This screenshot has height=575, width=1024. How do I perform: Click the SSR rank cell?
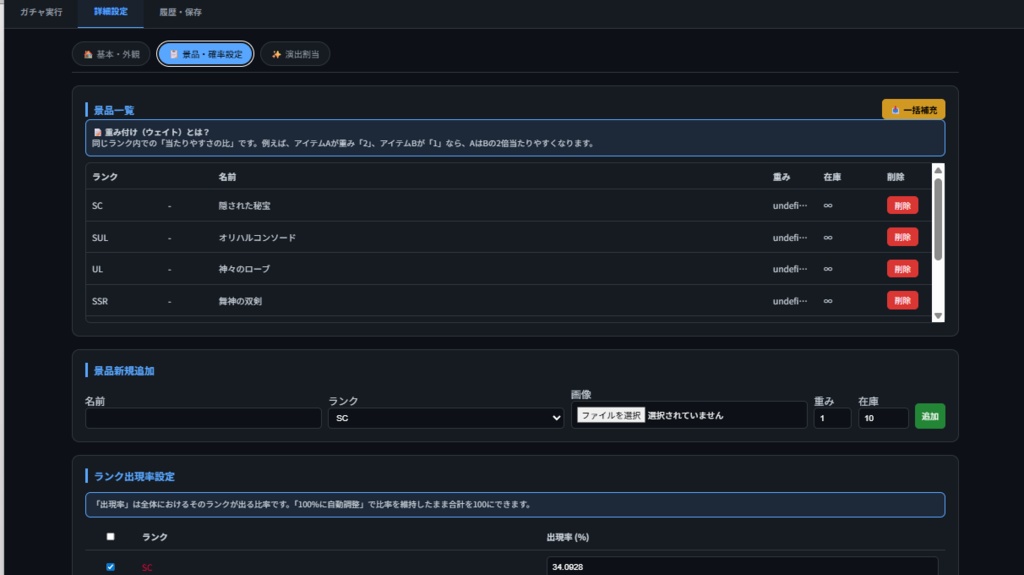100,301
